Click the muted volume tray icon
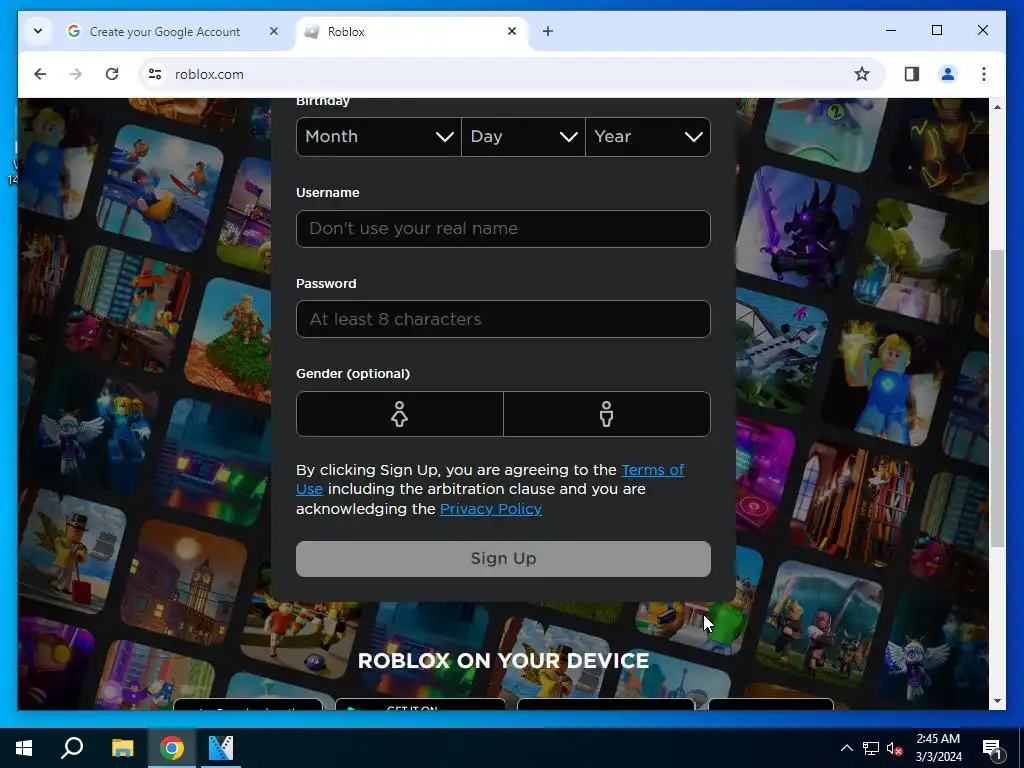This screenshot has width=1024, height=768. coord(895,748)
